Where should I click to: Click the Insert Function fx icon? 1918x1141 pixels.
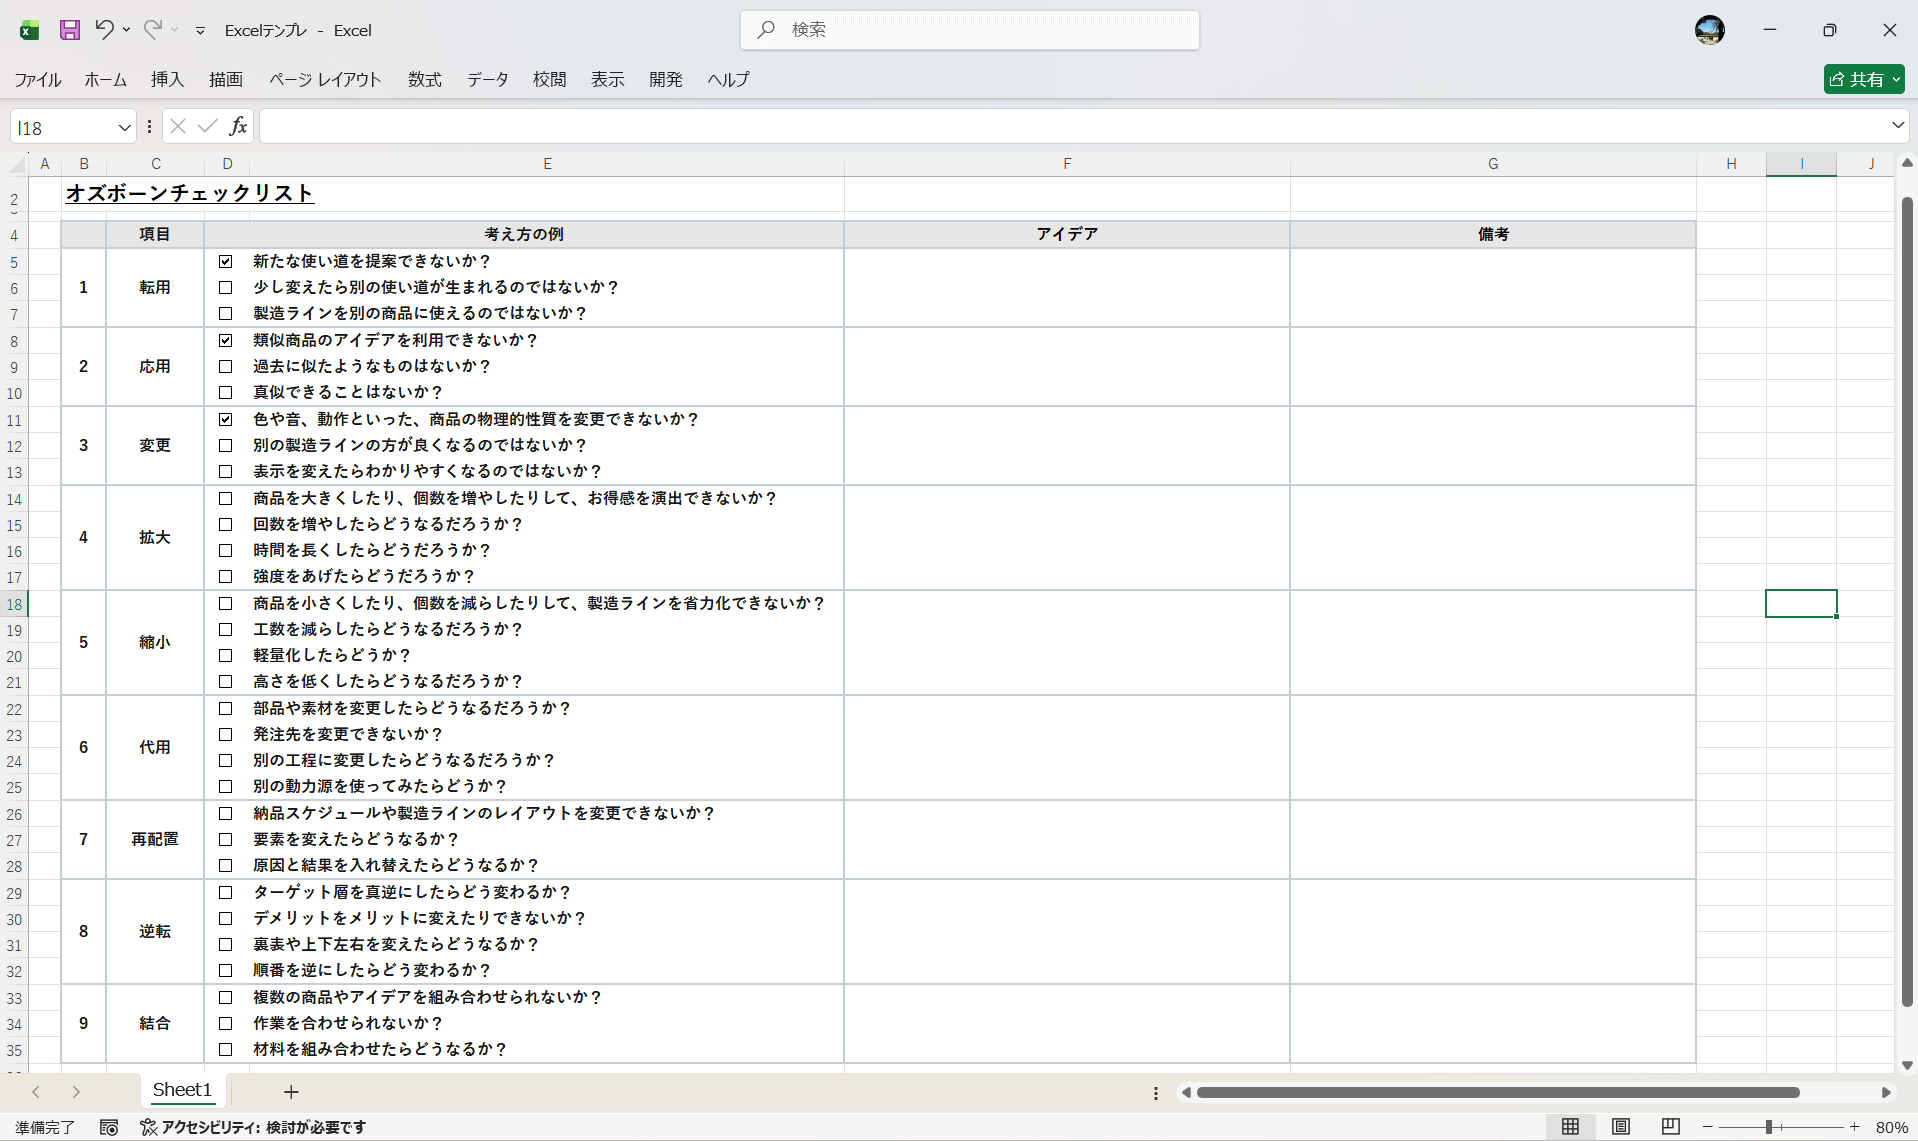coord(238,126)
